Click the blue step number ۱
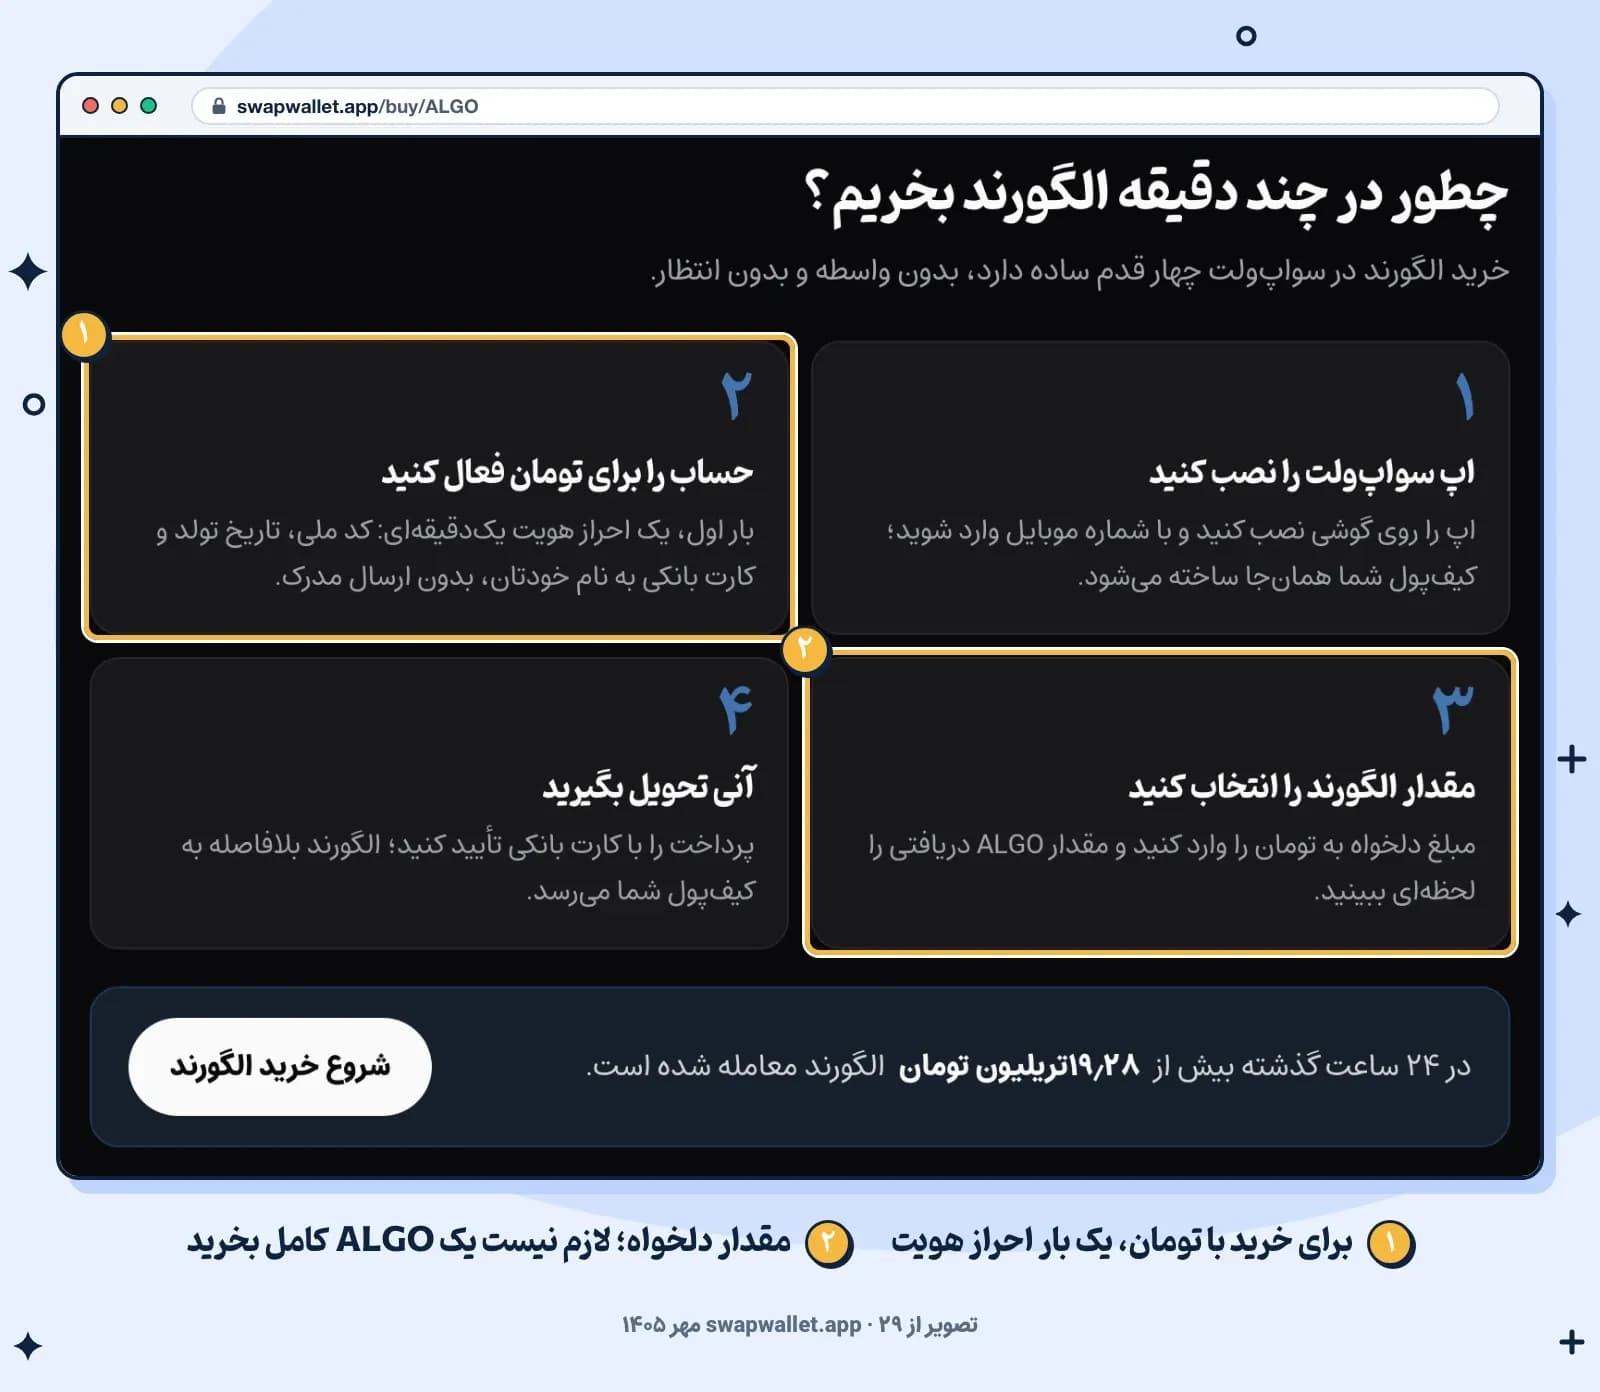1600x1392 pixels. 1465,396
